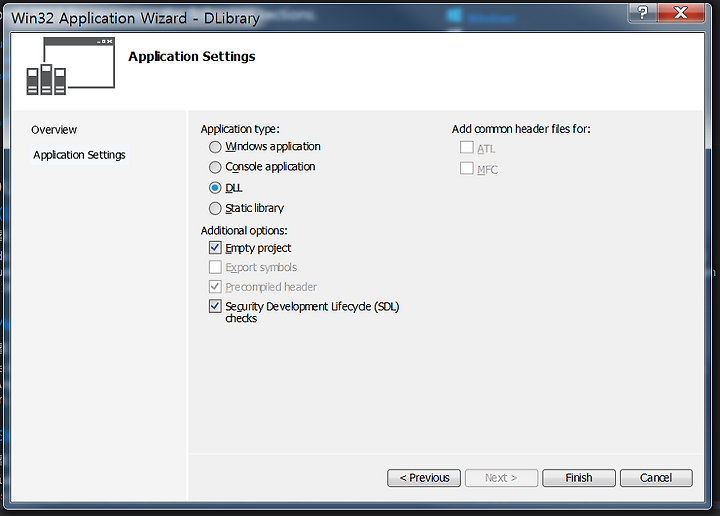Go back with the Previous button
Screen dimensions: 720x516
424,478
